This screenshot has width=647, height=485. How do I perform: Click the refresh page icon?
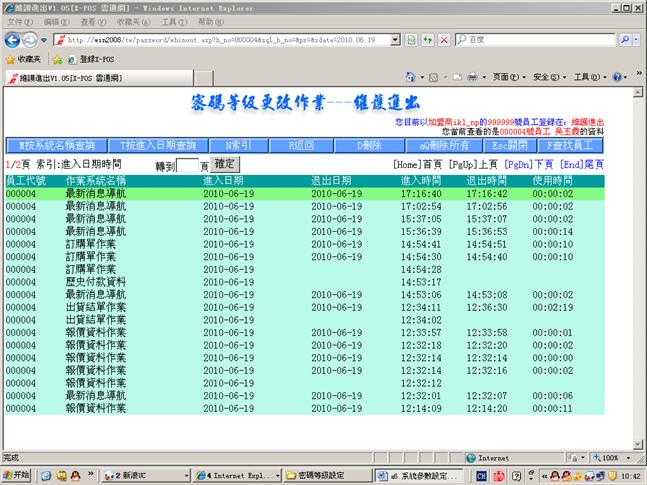[x=428, y=40]
